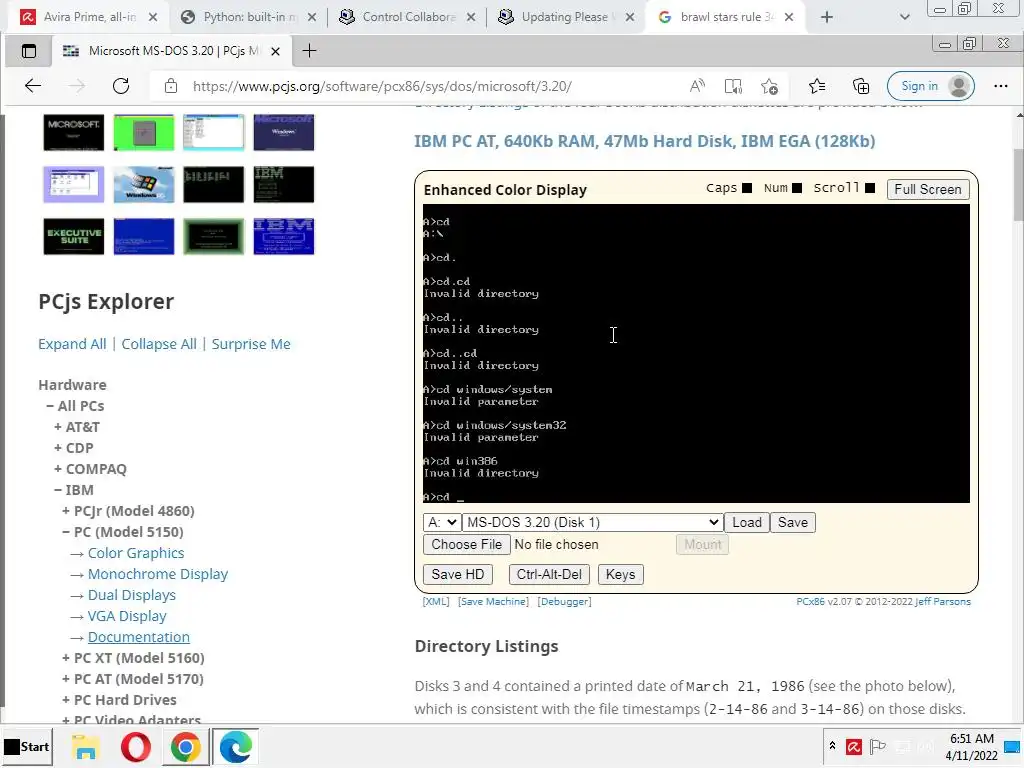Click the Surprise Me link
Image resolution: width=1024 pixels, height=768 pixels.
[251, 344]
